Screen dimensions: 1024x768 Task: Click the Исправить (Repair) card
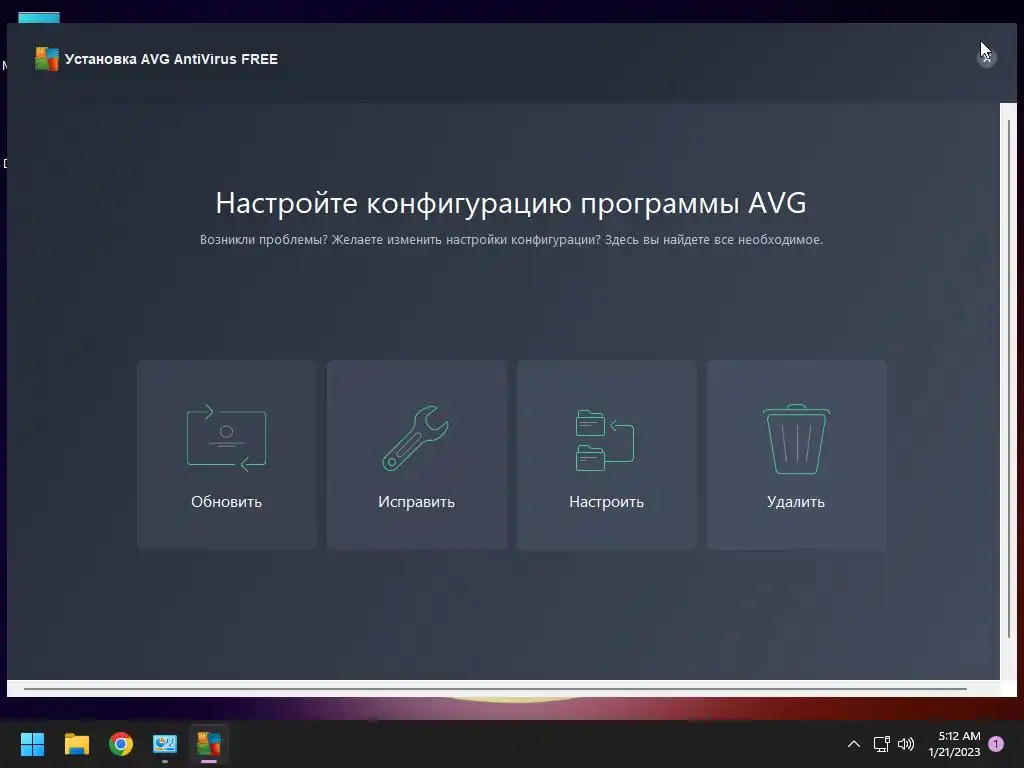[x=417, y=455]
